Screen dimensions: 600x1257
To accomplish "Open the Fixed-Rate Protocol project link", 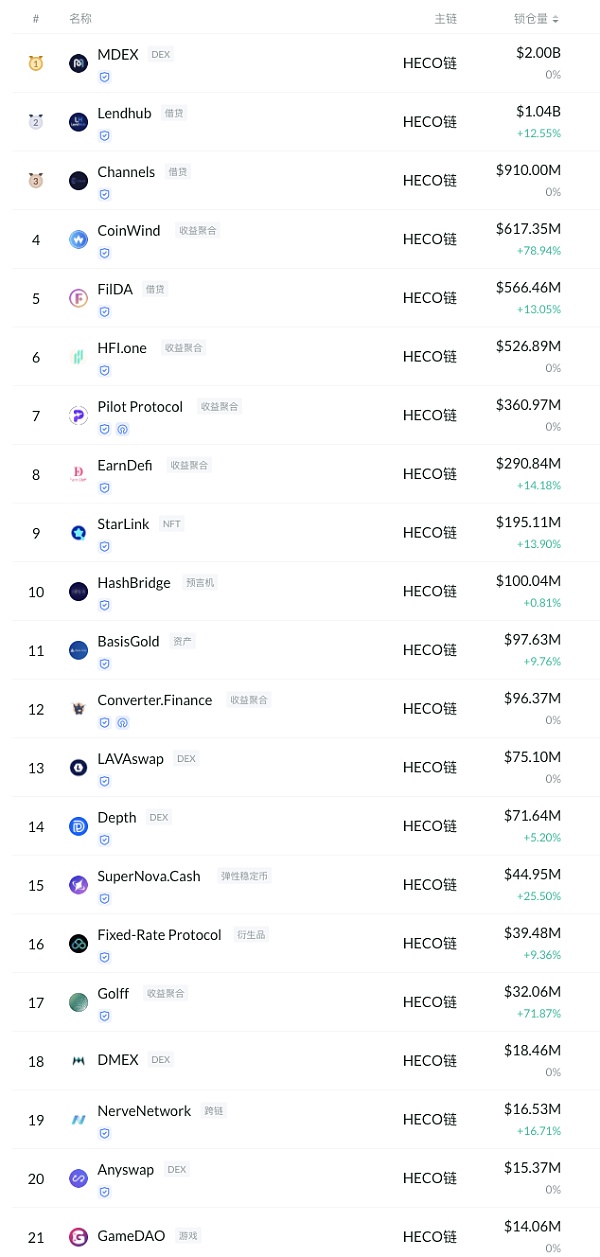I will (x=159, y=935).
